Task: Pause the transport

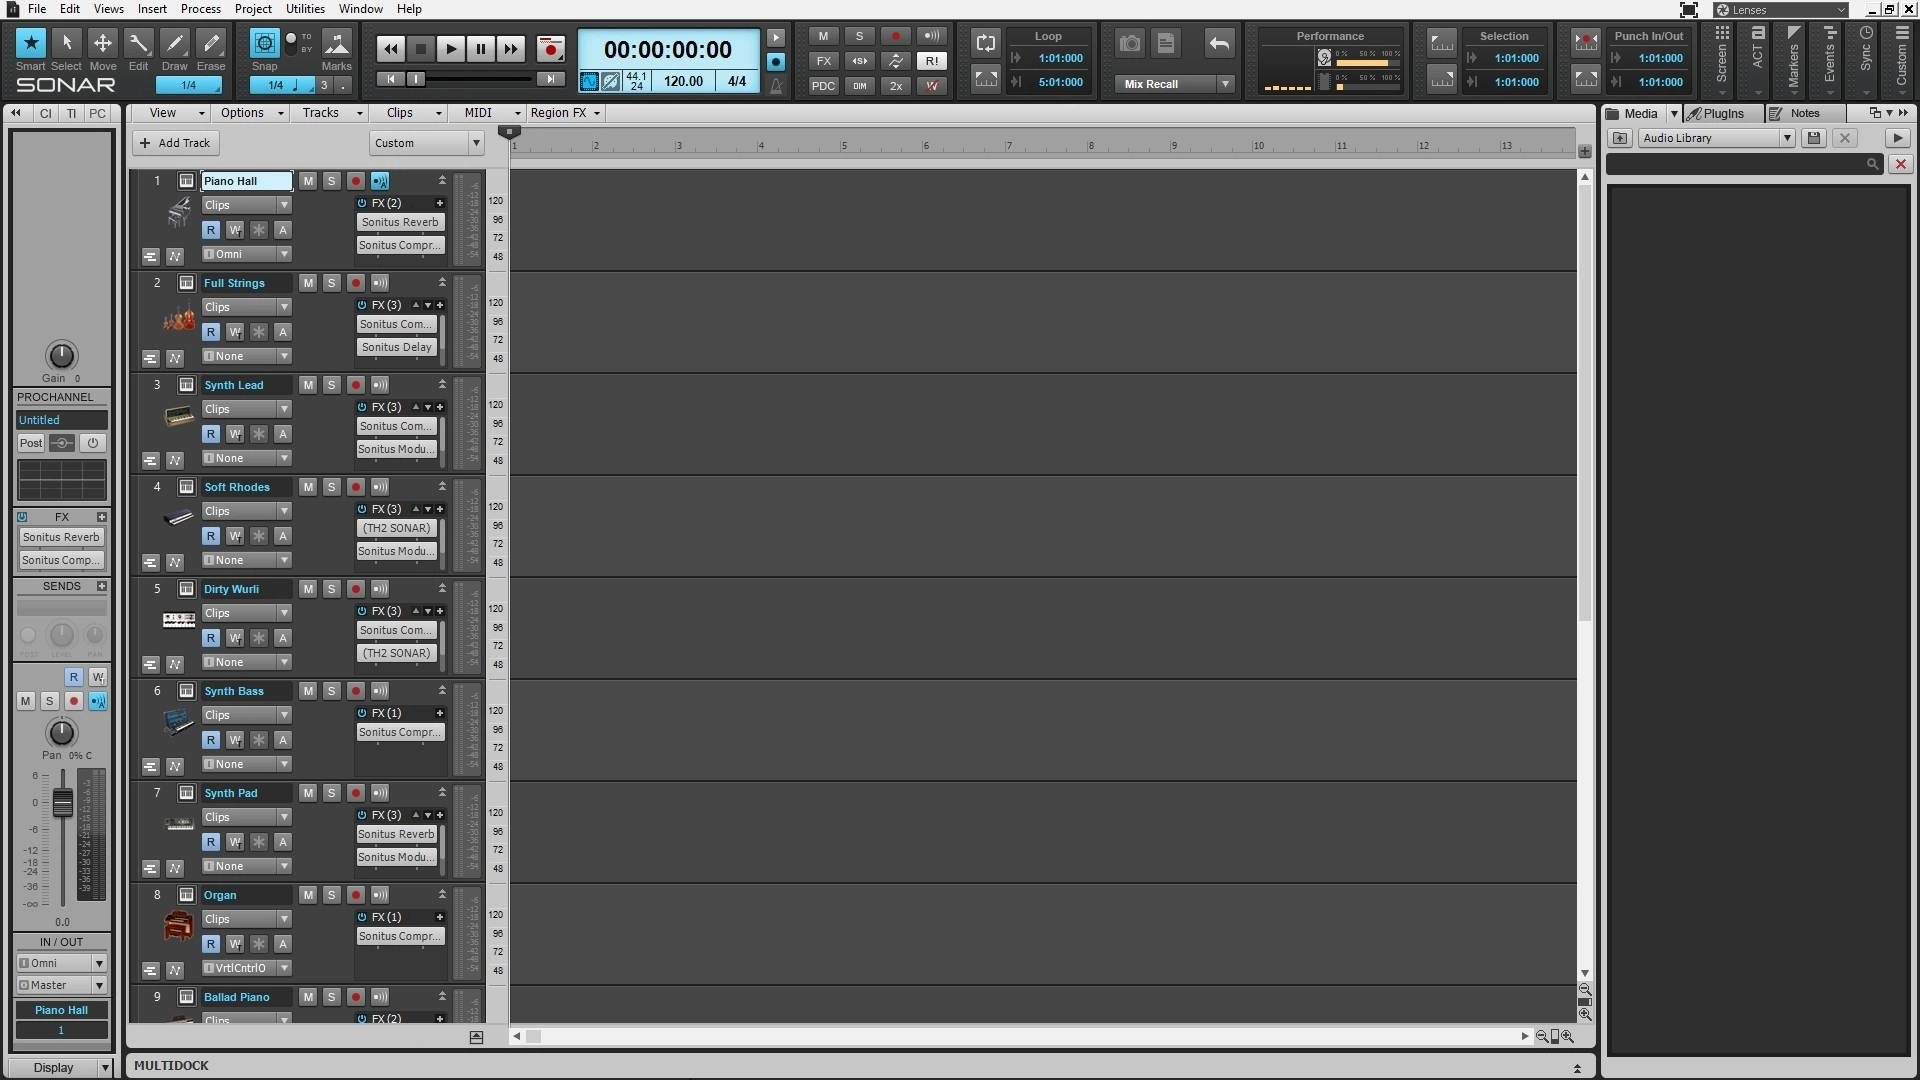Action: tap(480, 48)
